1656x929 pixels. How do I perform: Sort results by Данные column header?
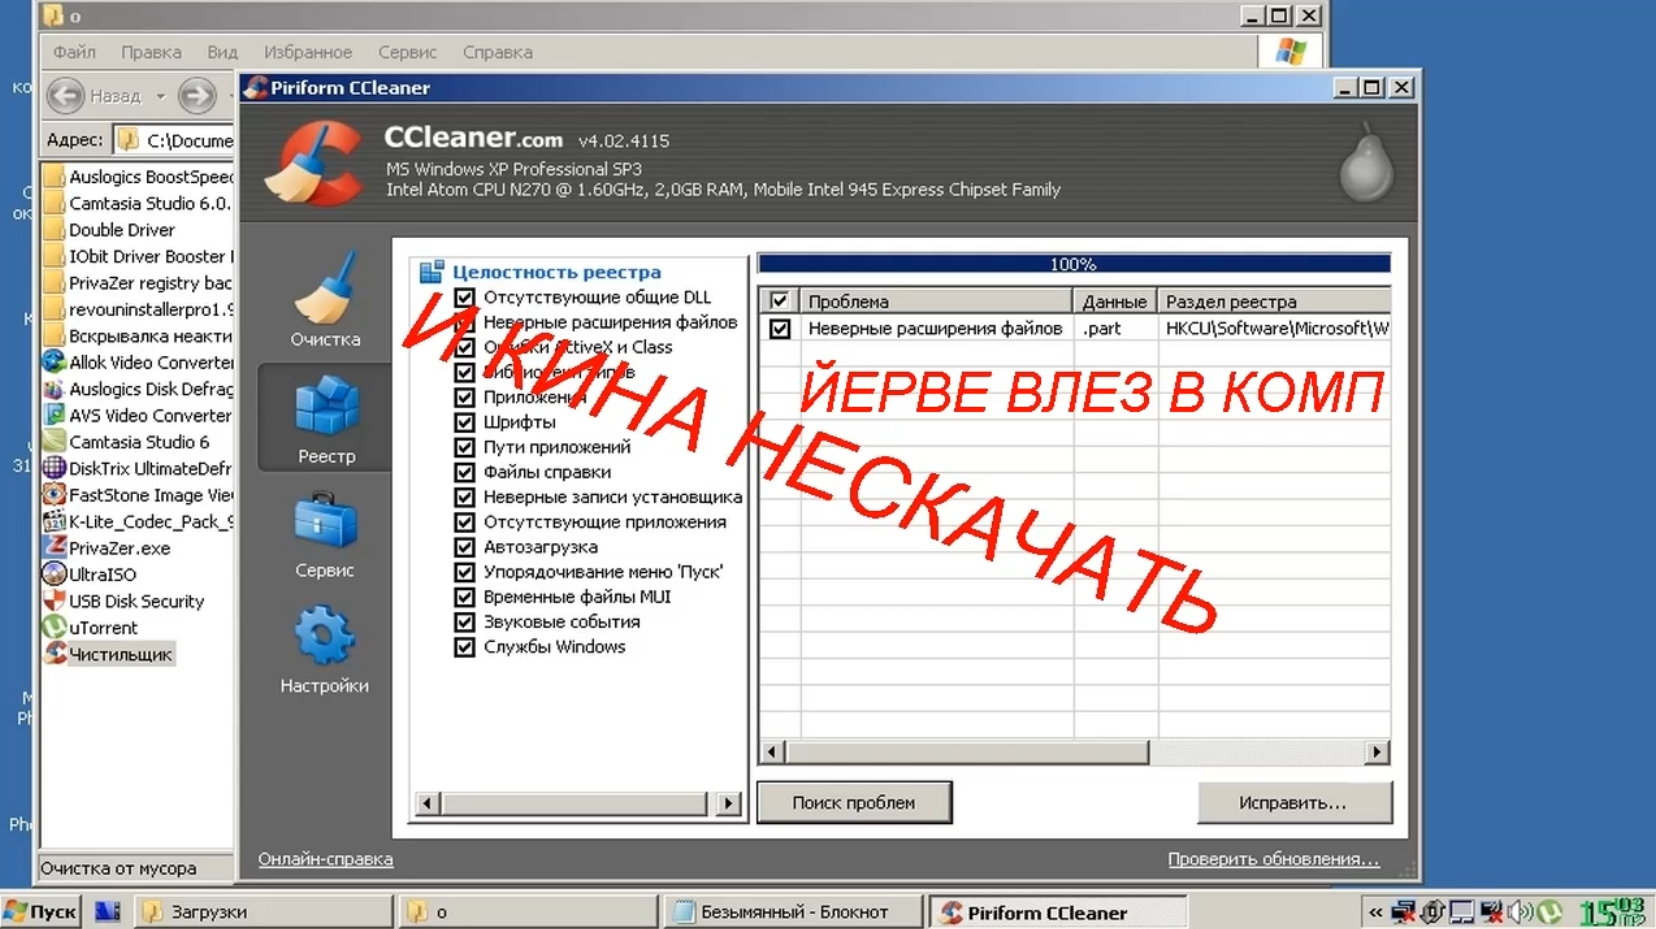pyautogui.click(x=1115, y=301)
